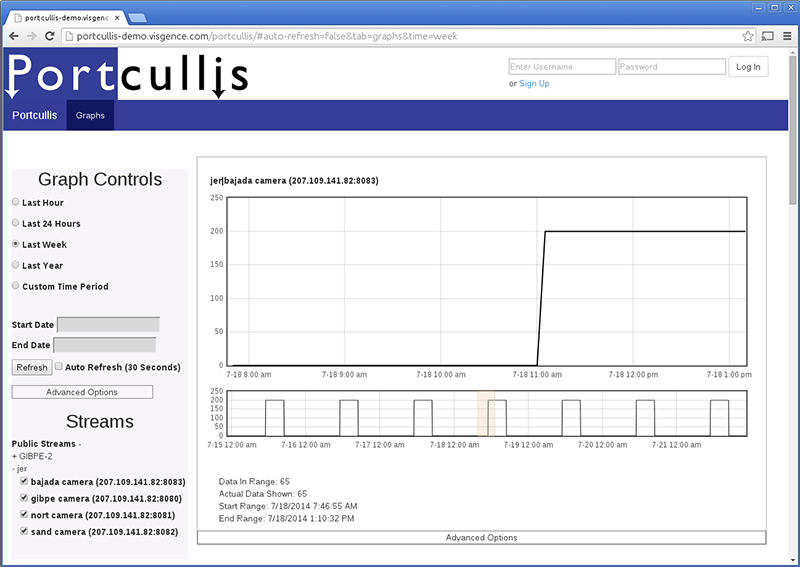The height and width of the screenshot is (567, 800).
Task: Open the Chrome hamburger menu
Action: click(787, 36)
